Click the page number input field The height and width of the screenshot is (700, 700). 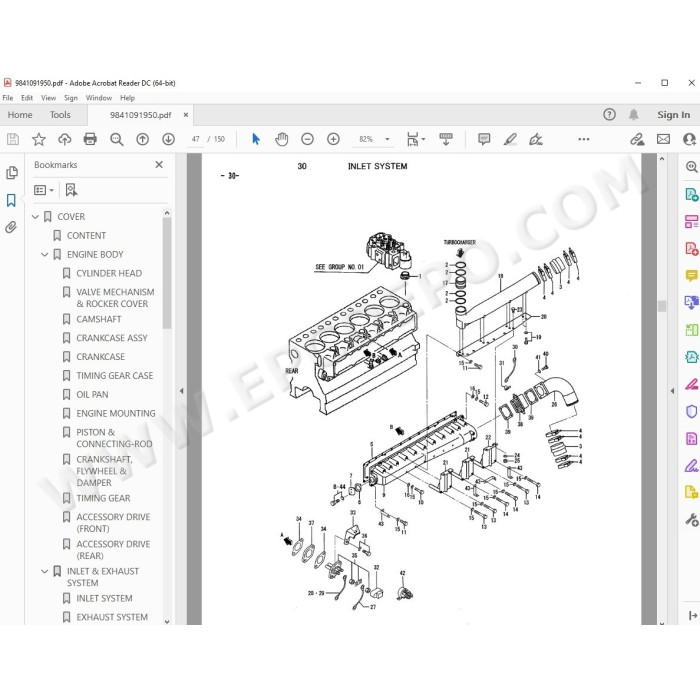click(196, 139)
